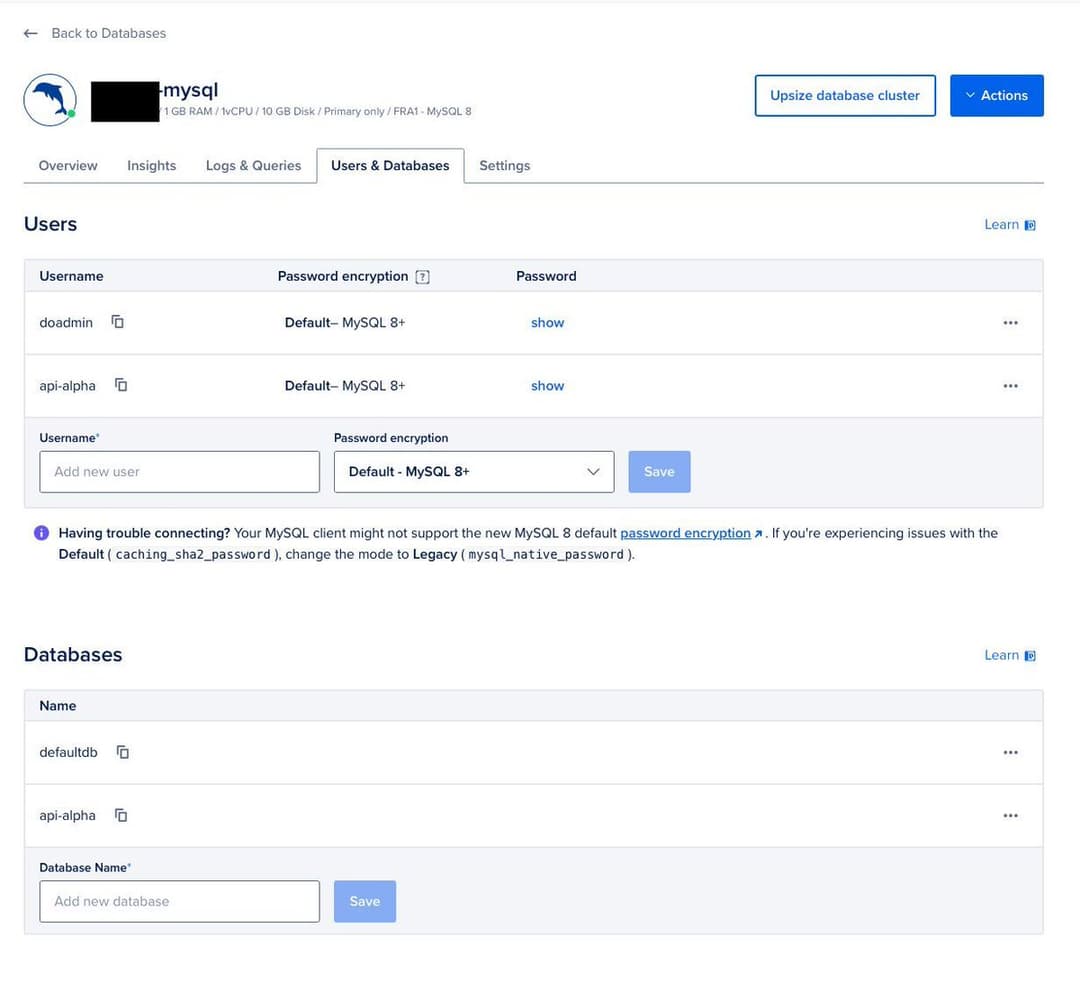Click the MySQL dolphin cluster logo
The width and height of the screenshot is (1080, 991).
pos(50,100)
